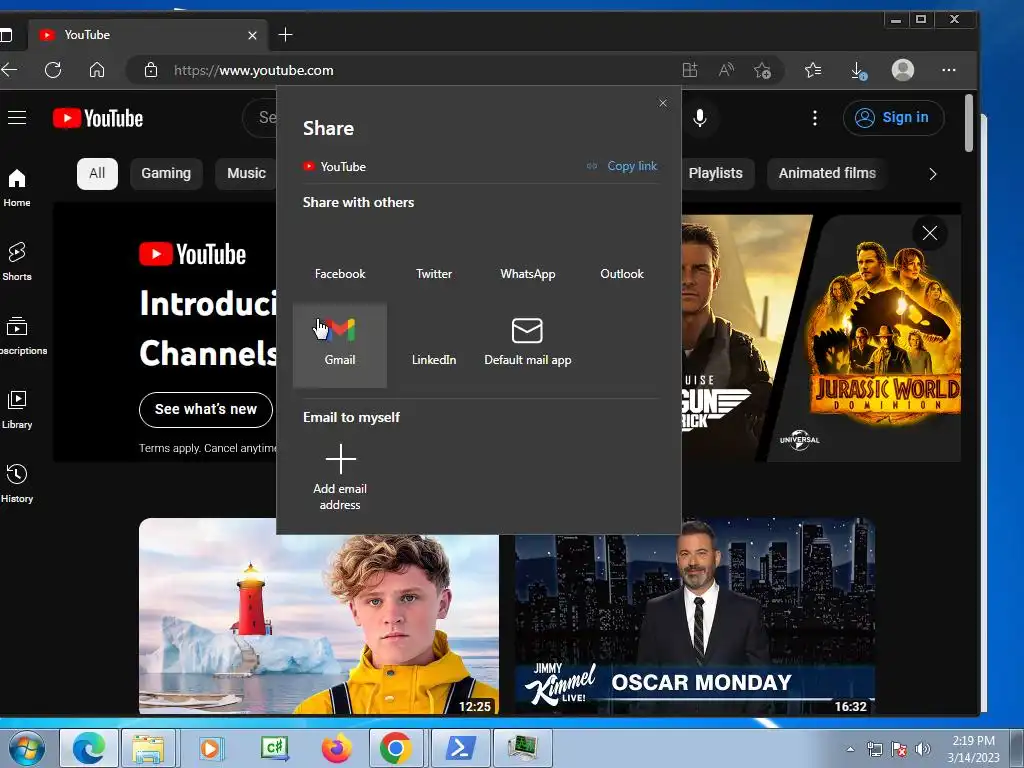
Task: Open Library in sidebar
Action: [x=17, y=409]
